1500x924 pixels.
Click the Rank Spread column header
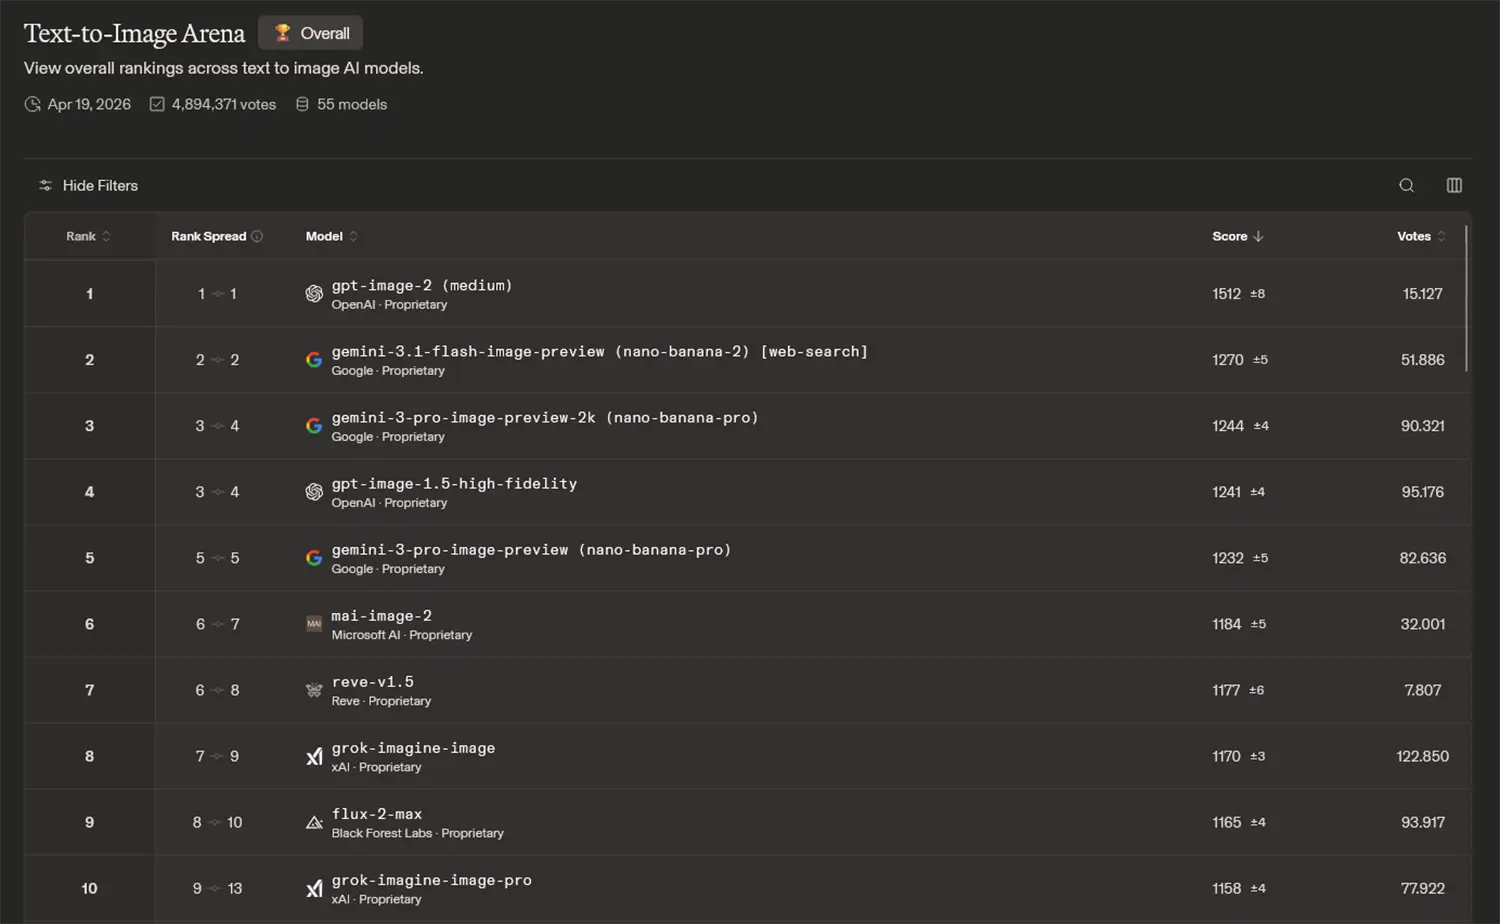[x=208, y=236]
